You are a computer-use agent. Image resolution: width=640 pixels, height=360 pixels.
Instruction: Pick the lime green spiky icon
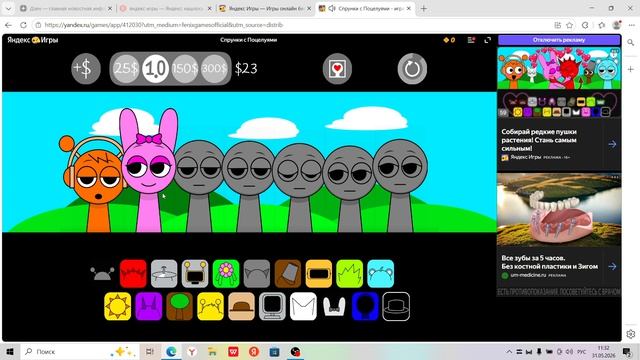[349, 273]
